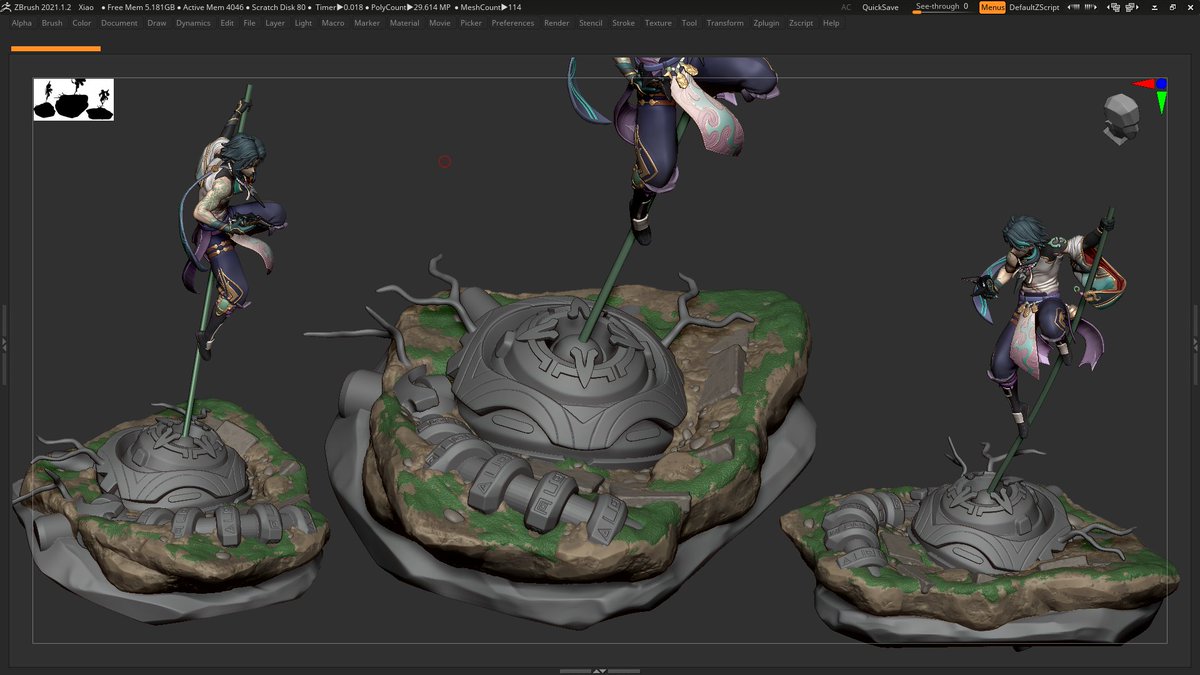Expand the left tray divider handle
Image resolution: width=1200 pixels, height=675 pixels.
pos(3,343)
